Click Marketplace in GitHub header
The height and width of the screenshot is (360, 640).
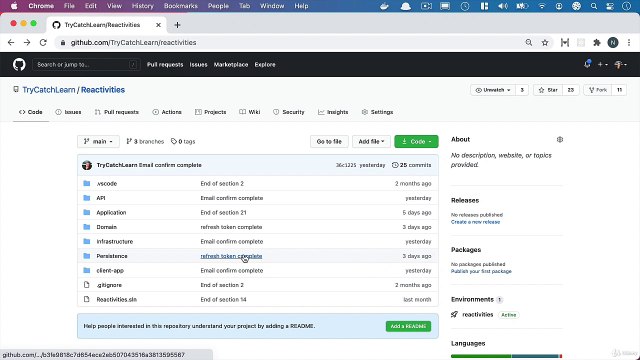231,64
